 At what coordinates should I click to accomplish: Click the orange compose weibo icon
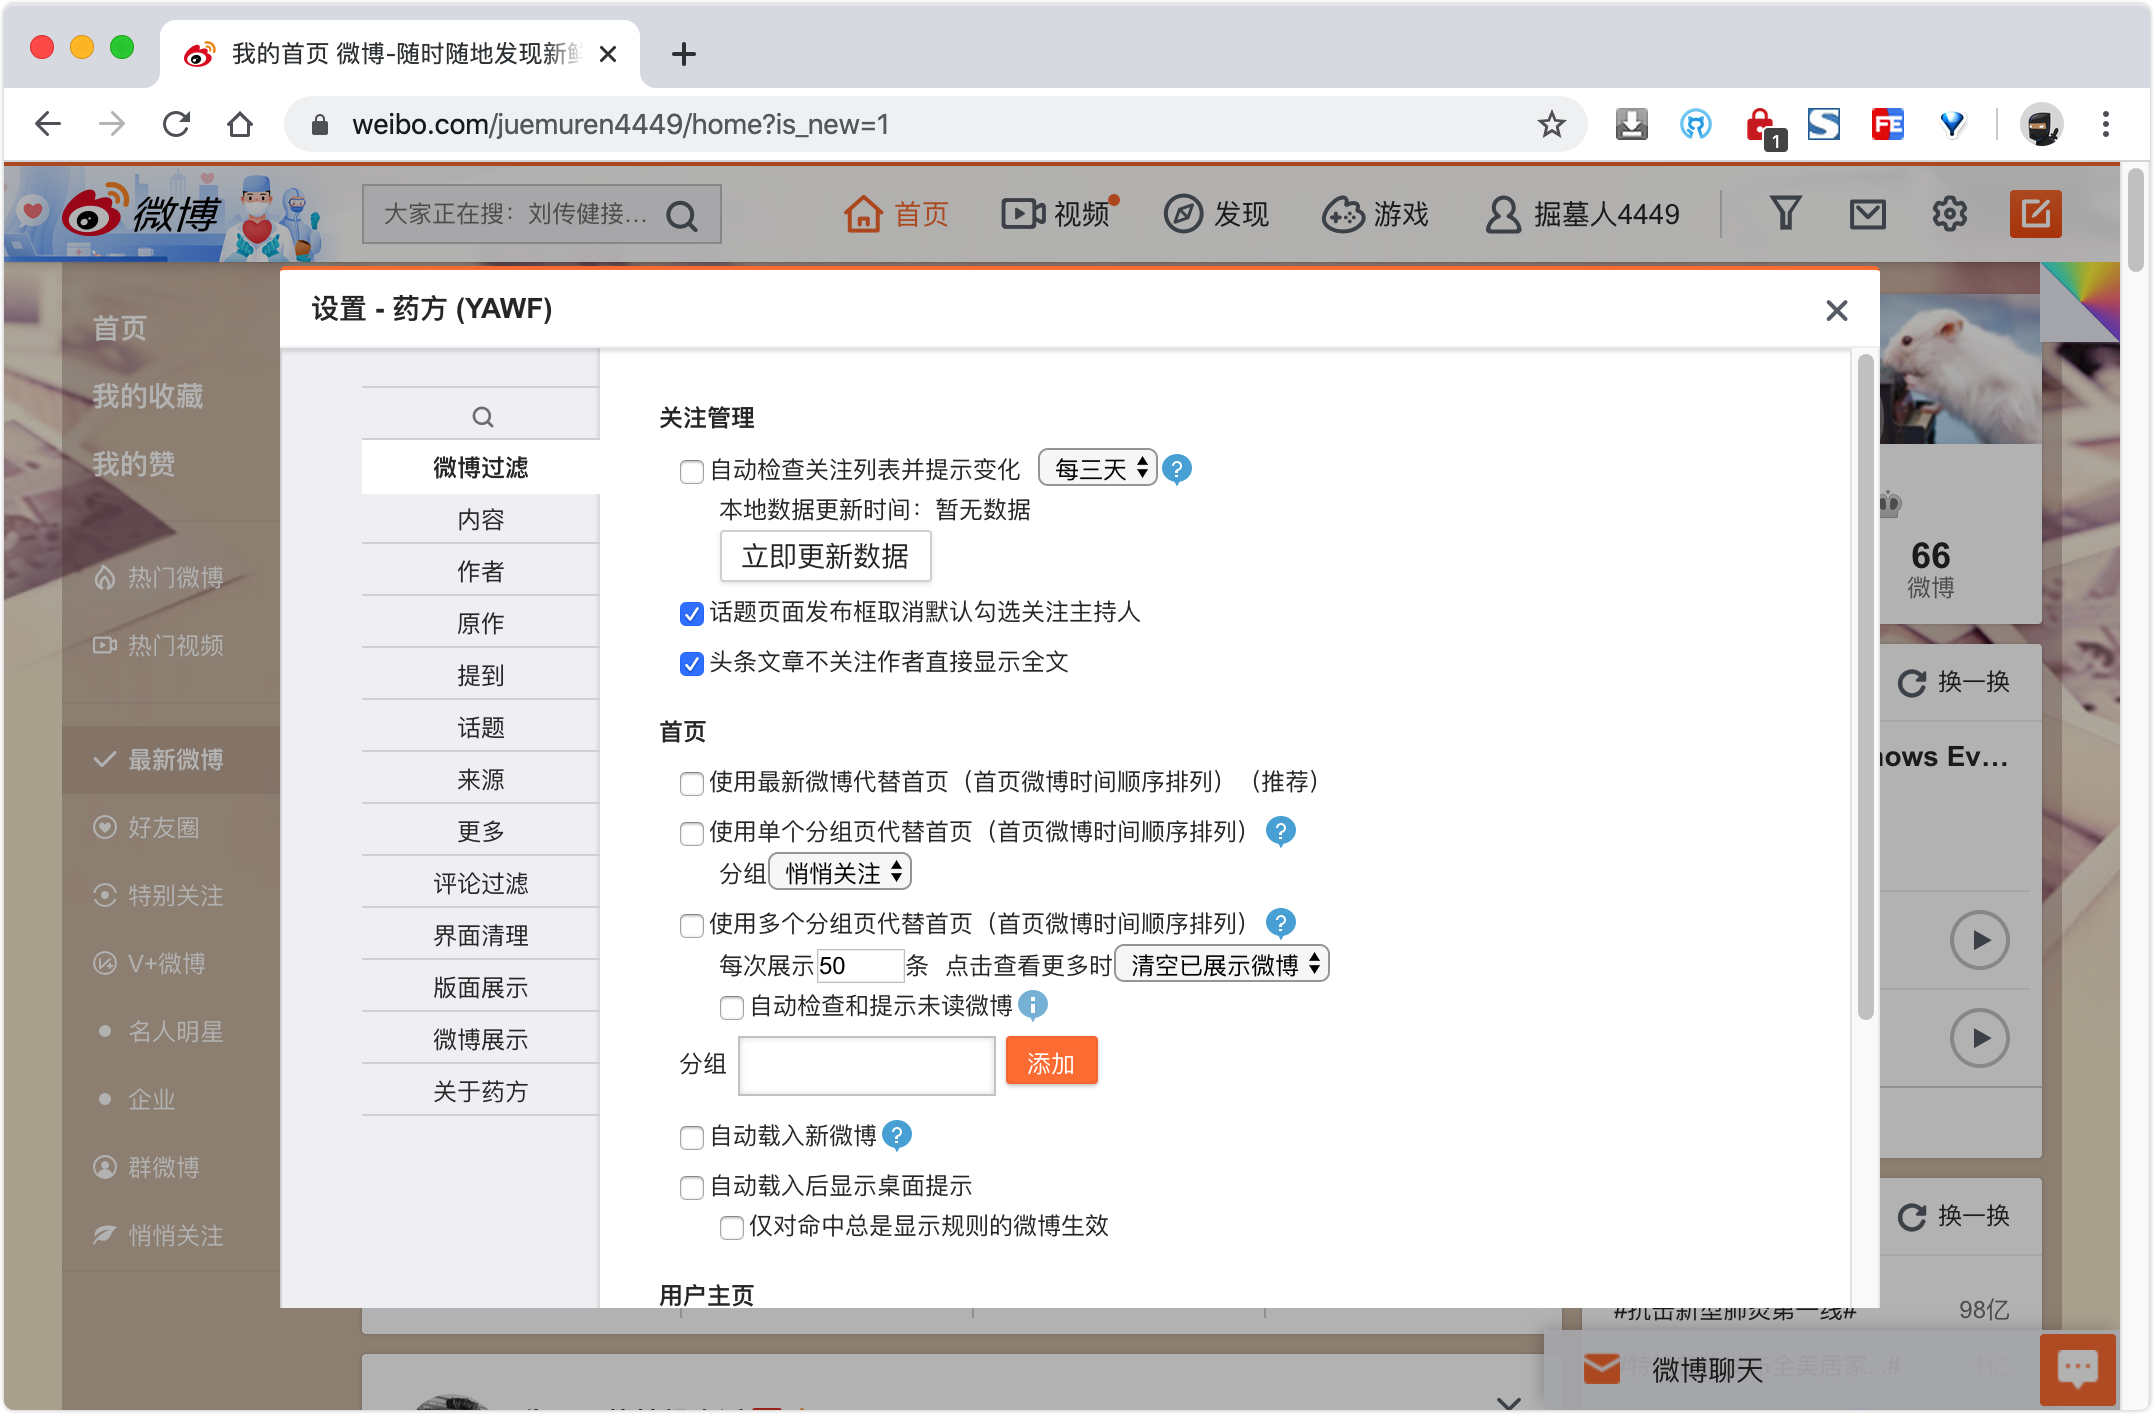click(2035, 214)
